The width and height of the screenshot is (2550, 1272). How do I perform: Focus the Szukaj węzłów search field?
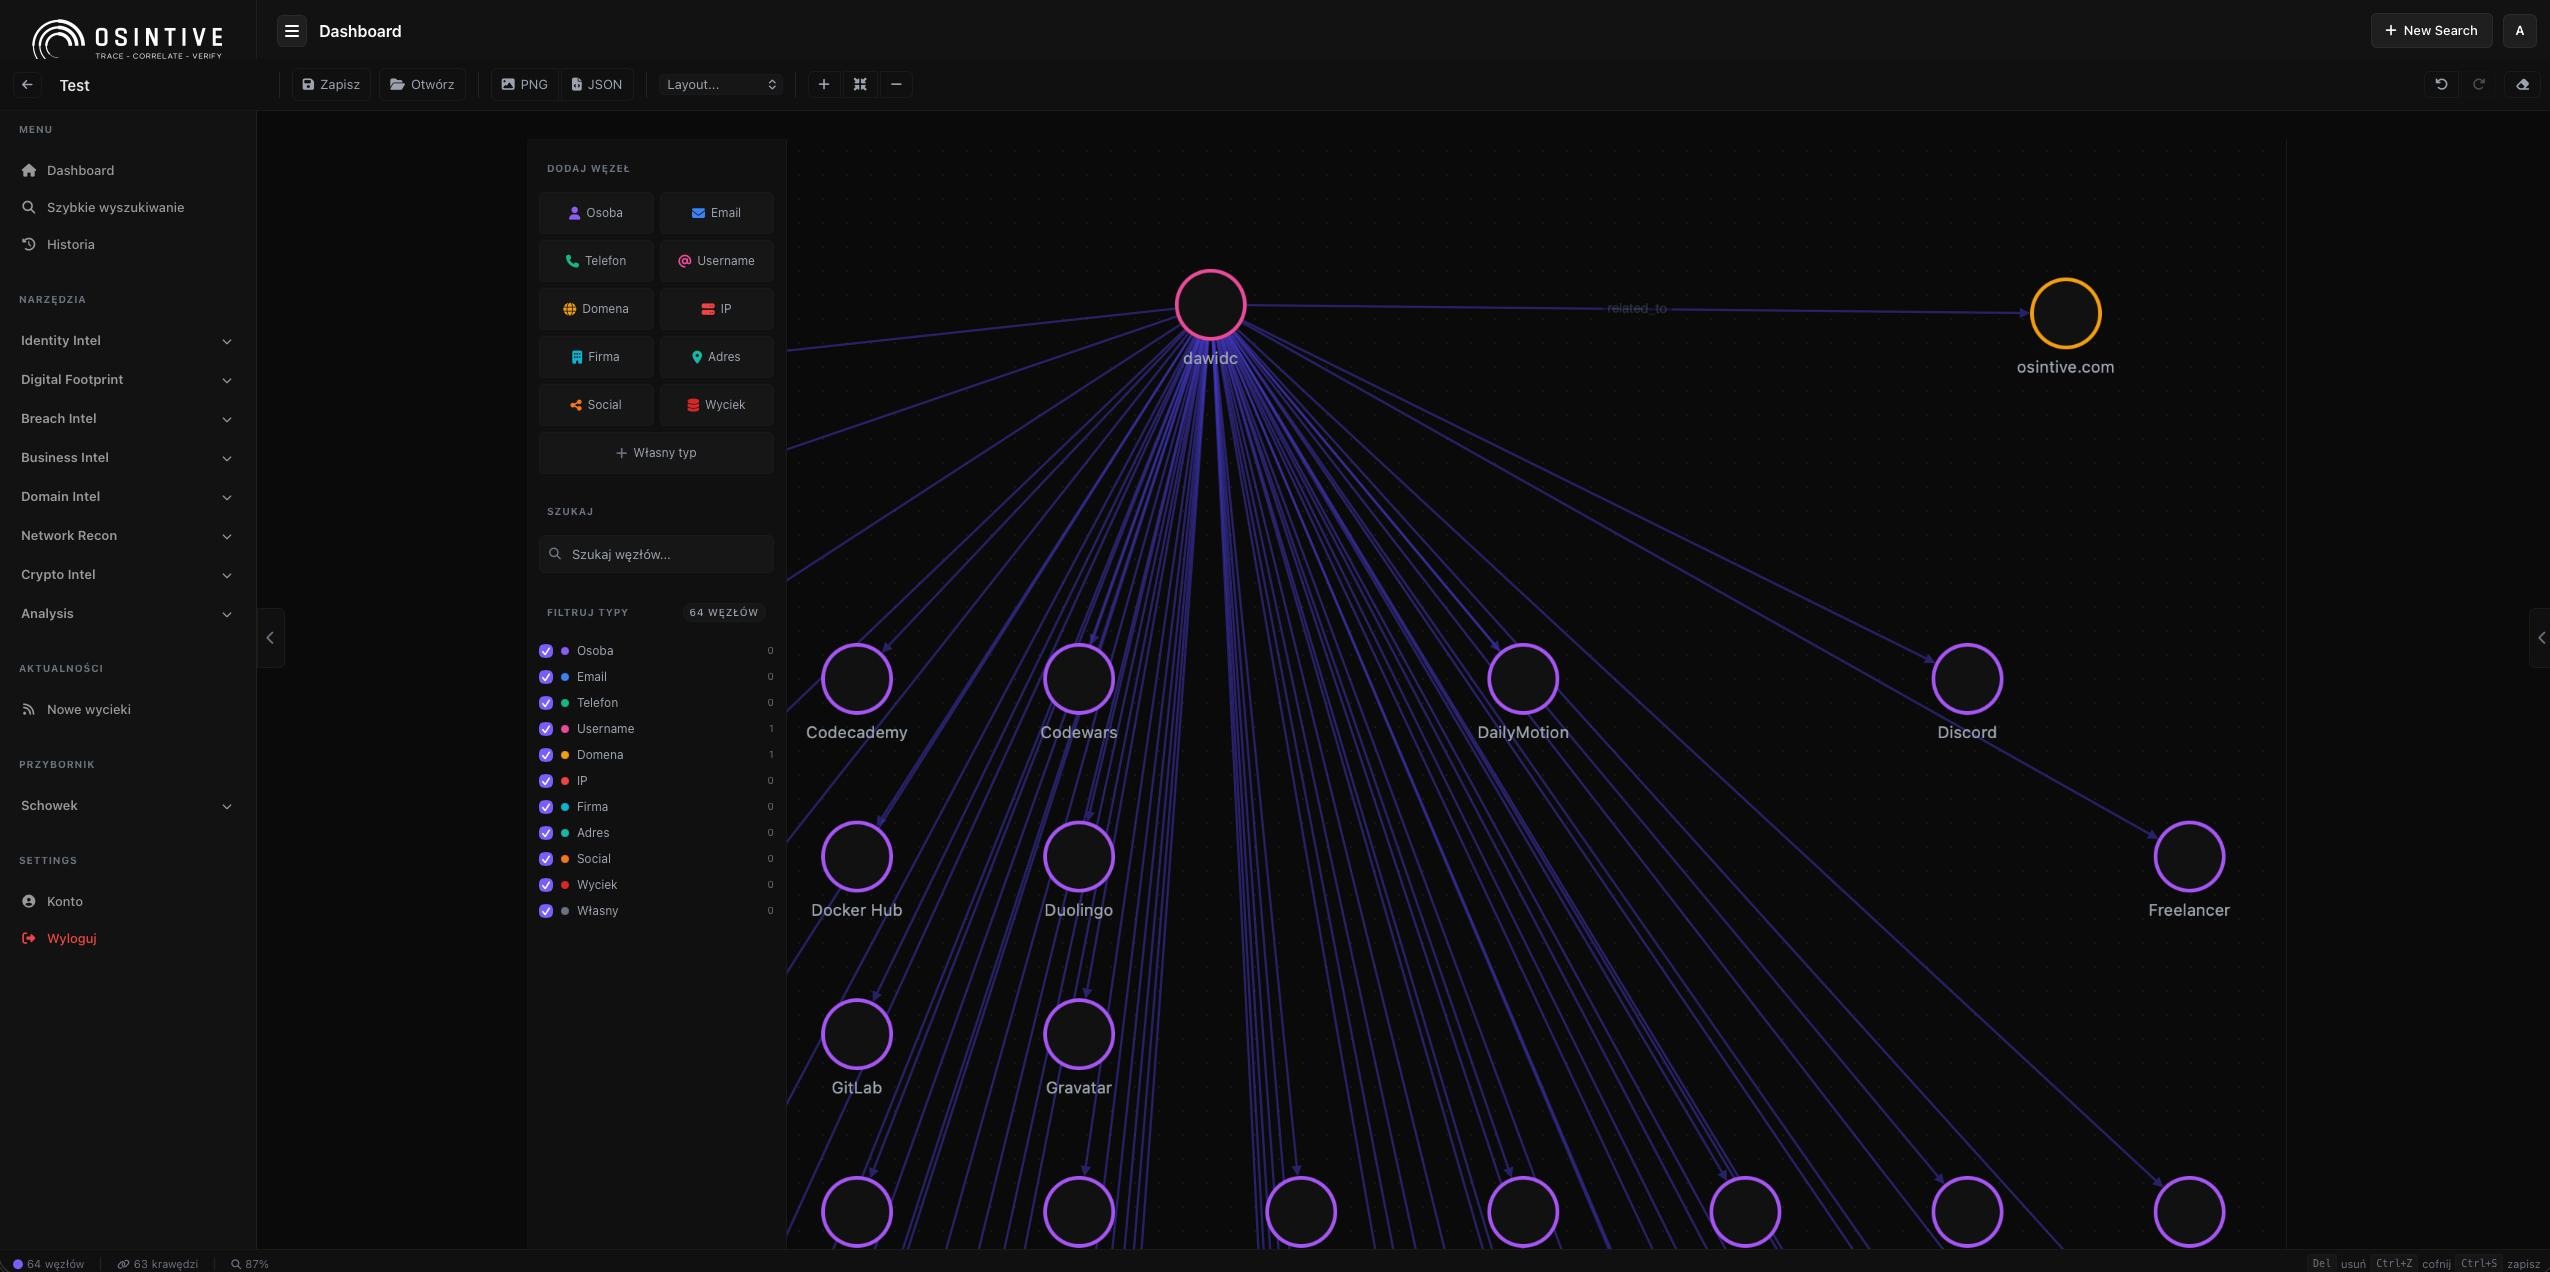point(656,554)
